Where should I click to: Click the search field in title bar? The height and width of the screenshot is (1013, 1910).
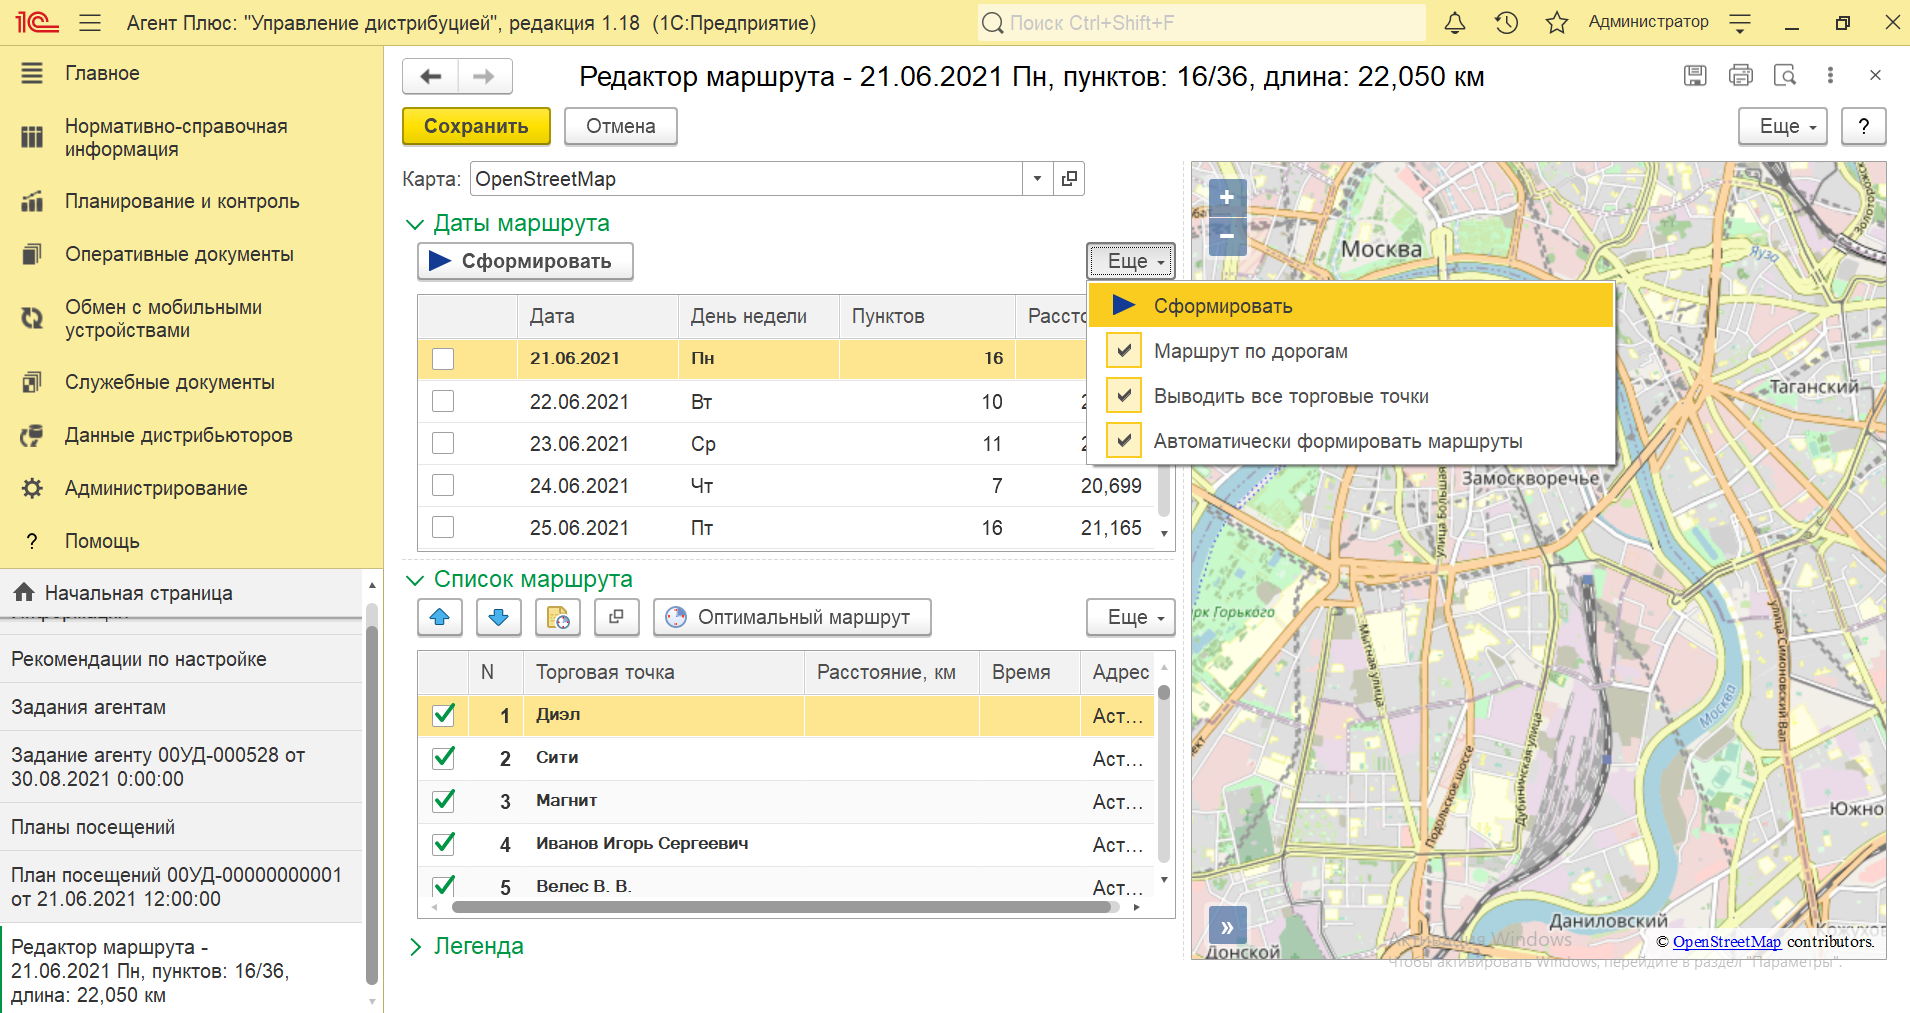coord(1200,23)
